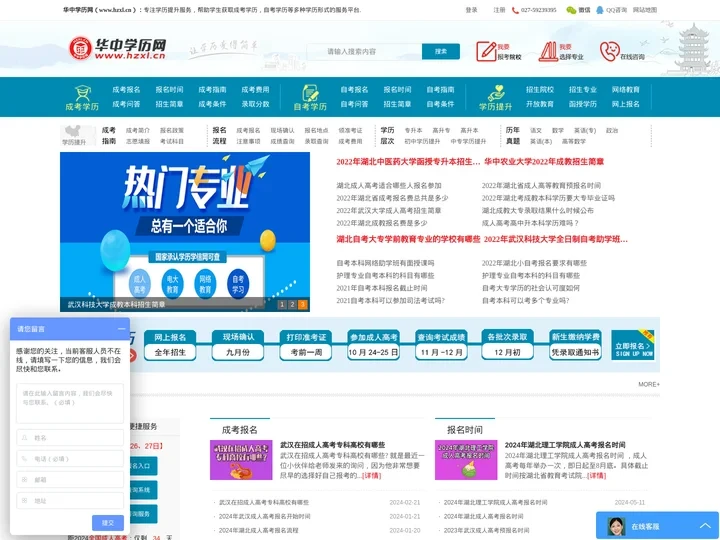Click [详情] link in the 成考报名 article
Screen dimensions: 720x540
[371, 476]
